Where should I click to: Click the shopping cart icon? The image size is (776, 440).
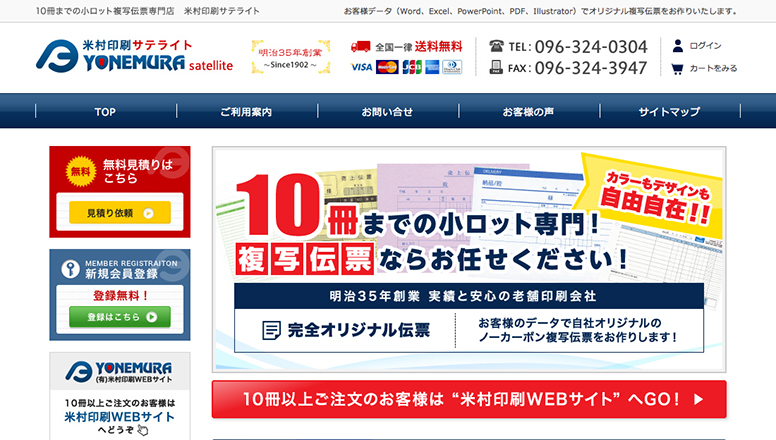678,68
